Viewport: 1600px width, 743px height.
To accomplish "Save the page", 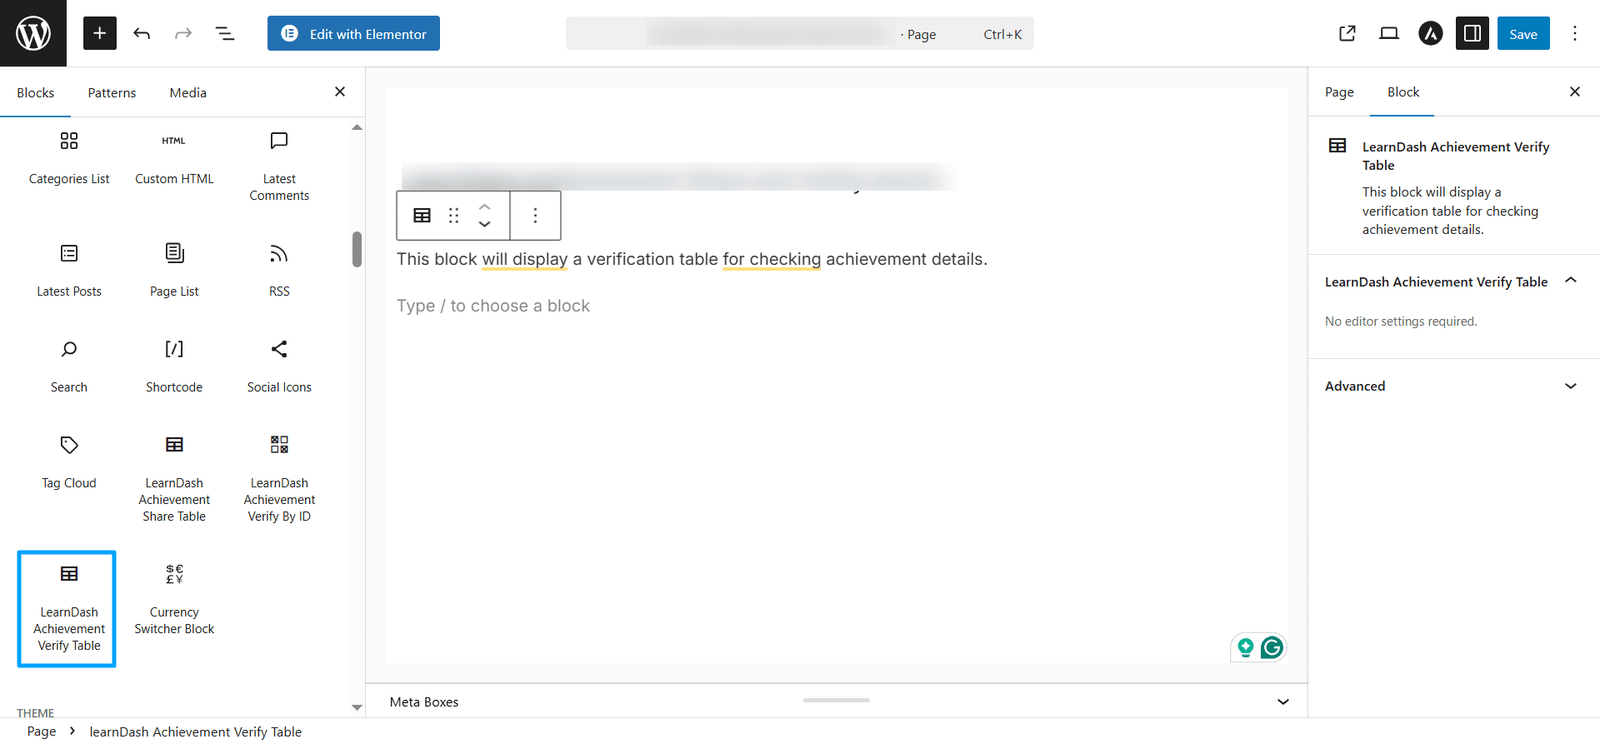I will pyautogui.click(x=1523, y=33).
